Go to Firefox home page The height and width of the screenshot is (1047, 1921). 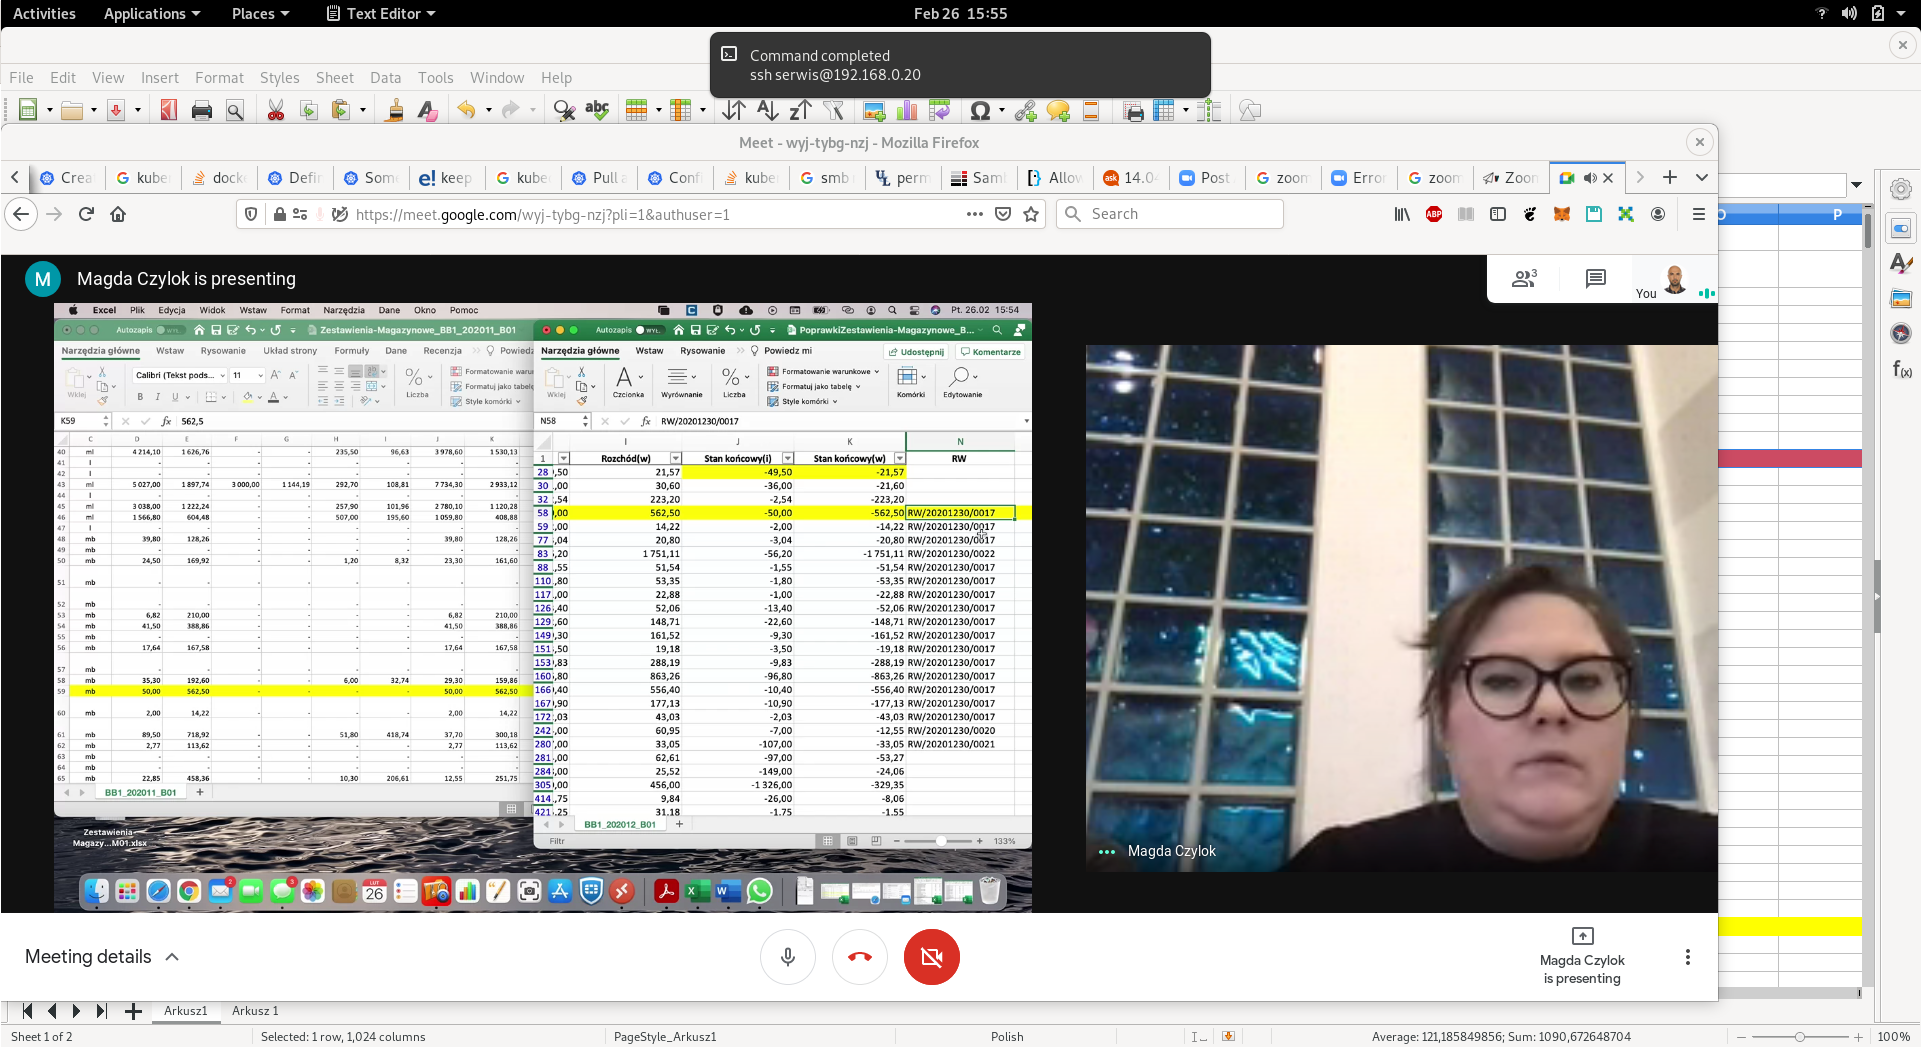pyautogui.click(x=118, y=214)
